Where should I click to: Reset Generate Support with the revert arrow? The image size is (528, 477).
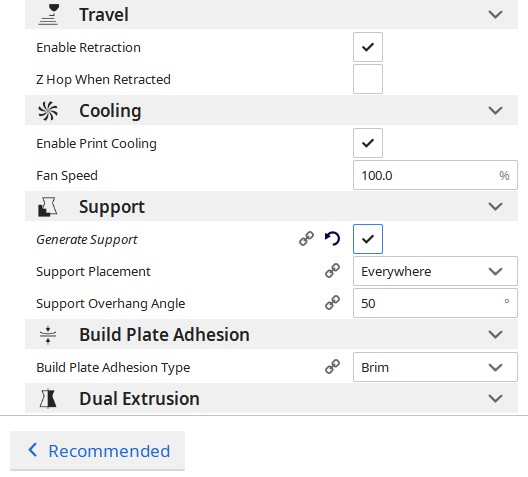332,239
